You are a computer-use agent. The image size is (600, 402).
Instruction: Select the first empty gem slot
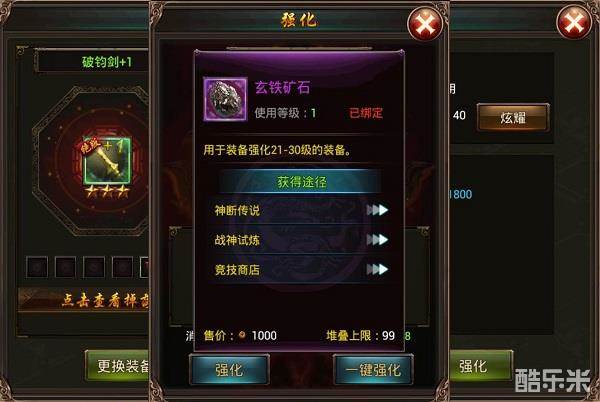(37, 267)
